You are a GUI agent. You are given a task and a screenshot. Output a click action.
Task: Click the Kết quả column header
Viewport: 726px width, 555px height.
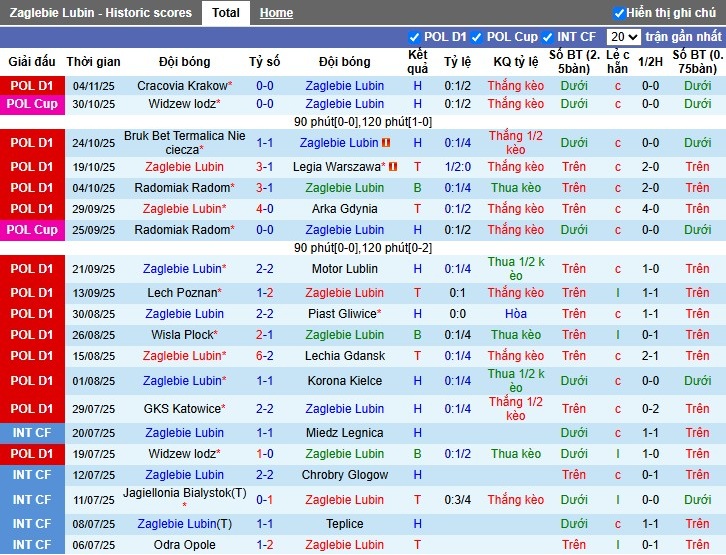pyautogui.click(x=418, y=62)
